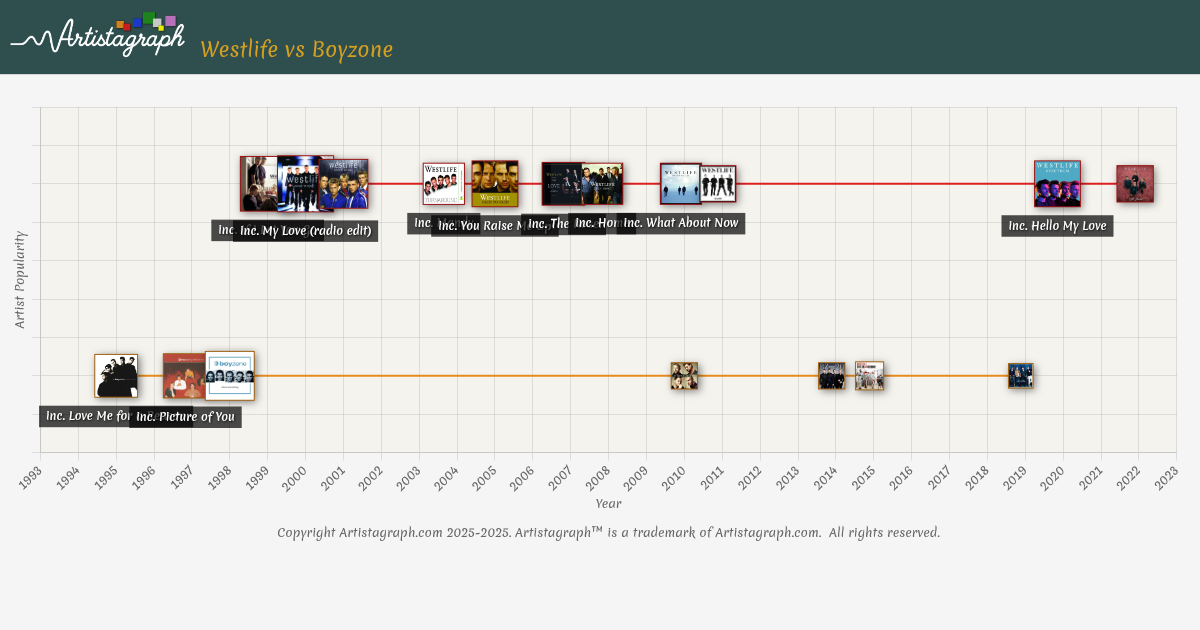The height and width of the screenshot is (630, 1200).
Task: Open the Boyzone album thumbnail near 2010
Action: [684, 376]
